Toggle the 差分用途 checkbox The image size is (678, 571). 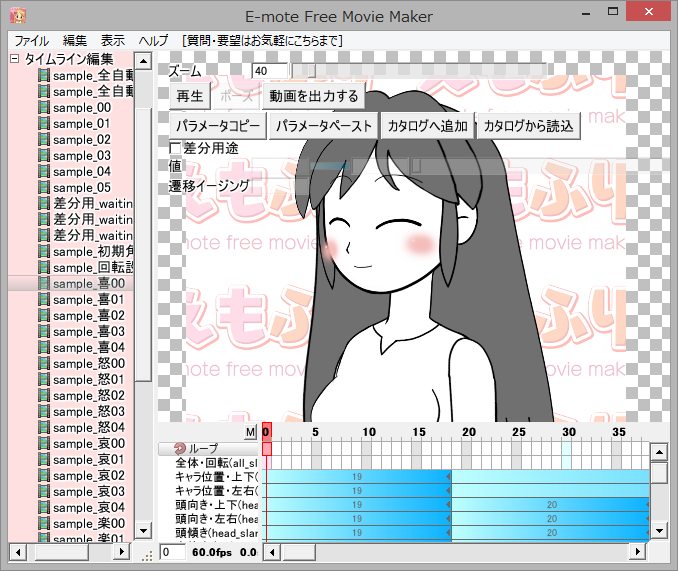[175, 148]
